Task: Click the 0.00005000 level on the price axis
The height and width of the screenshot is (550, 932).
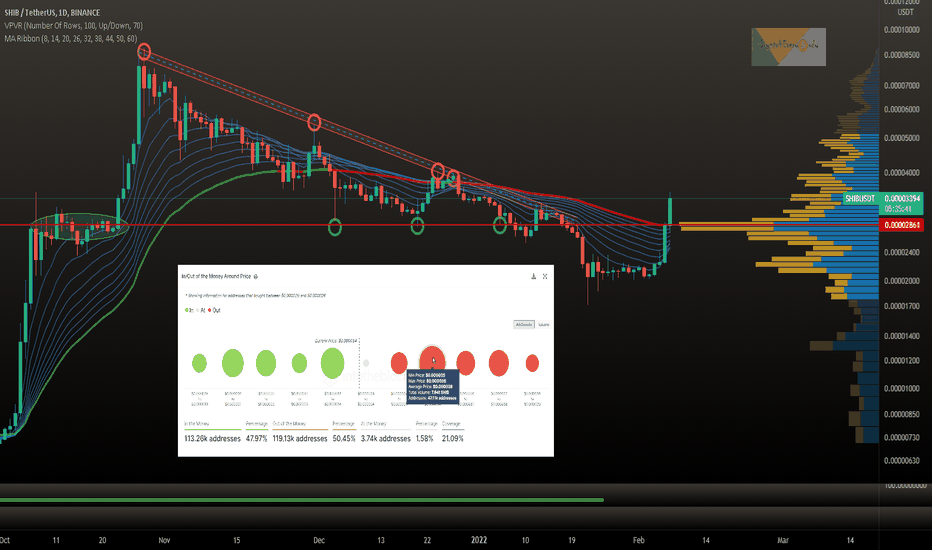Action: (x=902, y=138)
